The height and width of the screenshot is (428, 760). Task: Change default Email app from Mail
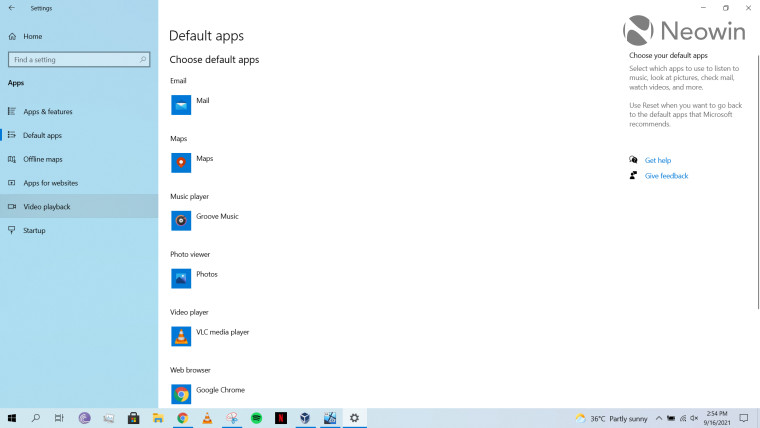tap(203, 101)
